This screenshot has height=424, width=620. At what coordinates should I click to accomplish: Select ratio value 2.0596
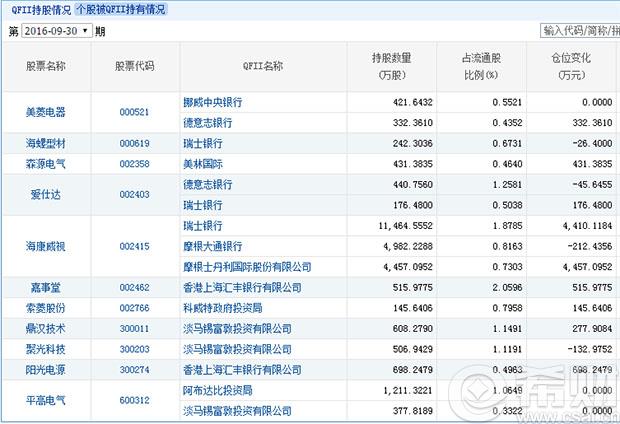pyautogui.click(x=507, y=288)
